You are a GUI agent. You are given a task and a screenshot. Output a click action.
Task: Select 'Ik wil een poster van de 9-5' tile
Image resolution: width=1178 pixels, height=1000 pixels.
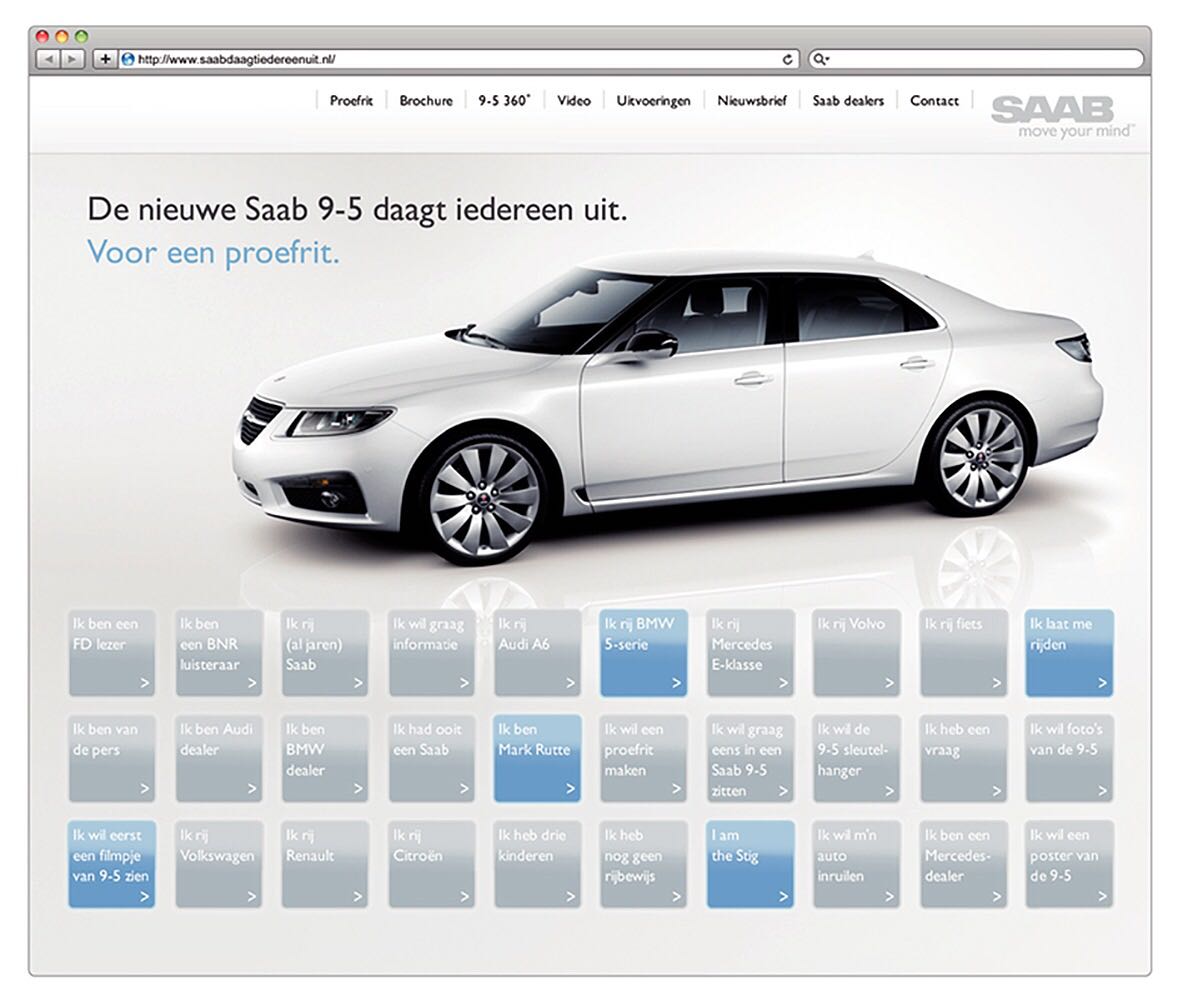1069,864
